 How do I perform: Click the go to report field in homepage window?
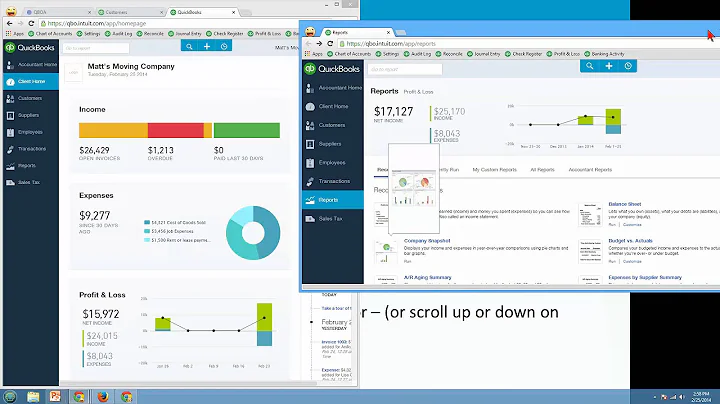(96, 48)
